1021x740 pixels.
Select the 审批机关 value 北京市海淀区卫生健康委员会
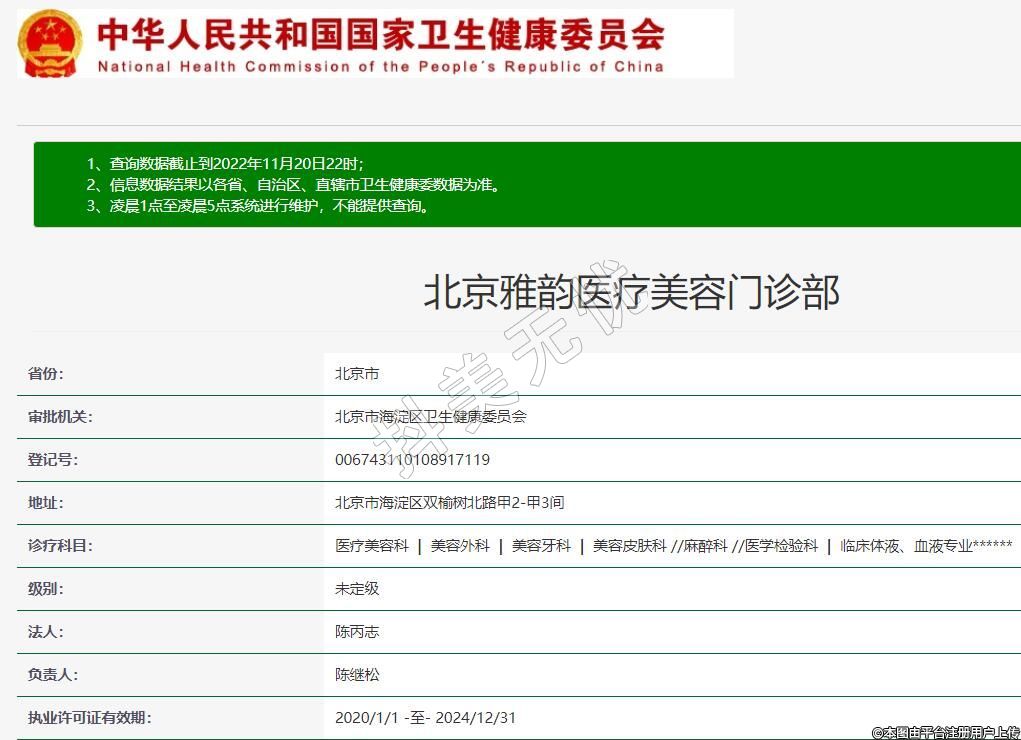pyautogui.click(x=430, y=417)
